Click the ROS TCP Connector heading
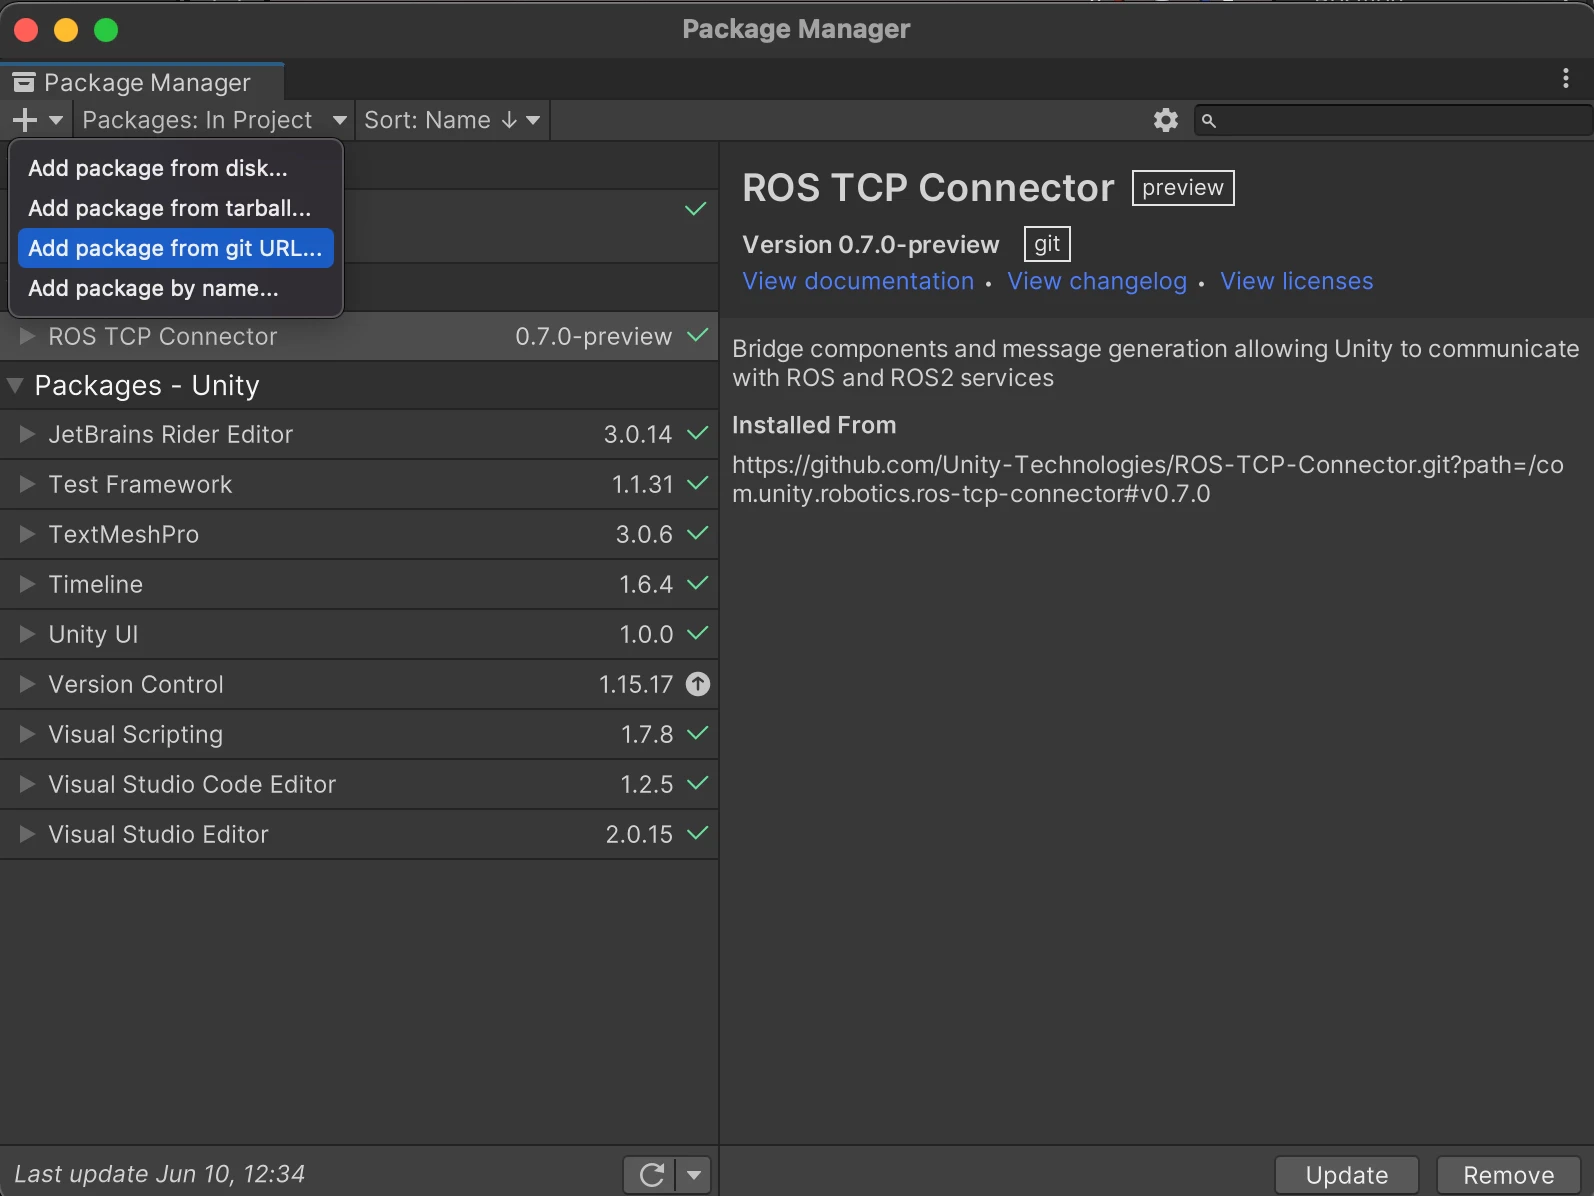The image size is (1594, 1196). click(x=928, y=188)
